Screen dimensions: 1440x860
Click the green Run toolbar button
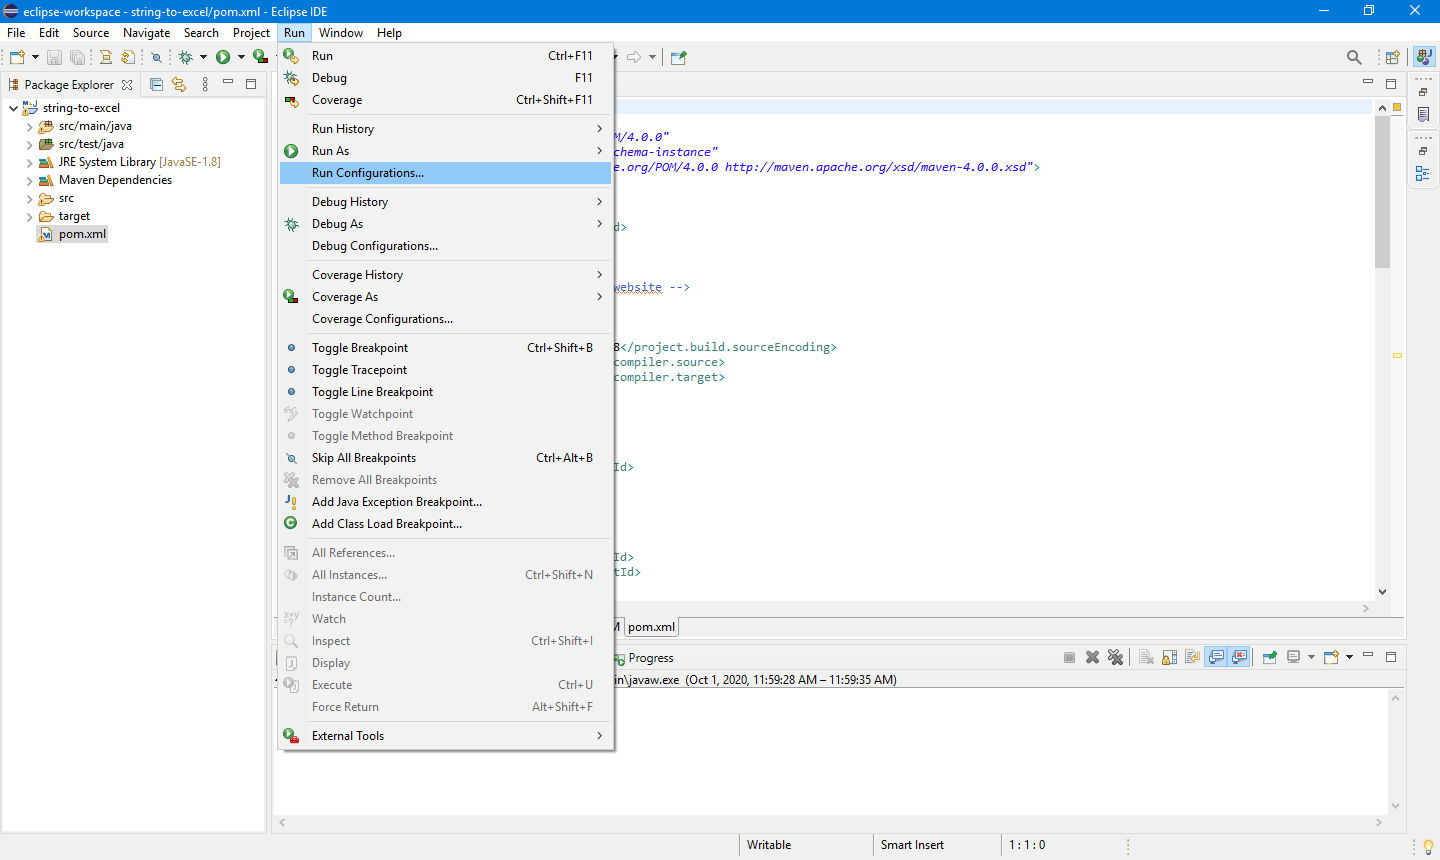point(223,57)
